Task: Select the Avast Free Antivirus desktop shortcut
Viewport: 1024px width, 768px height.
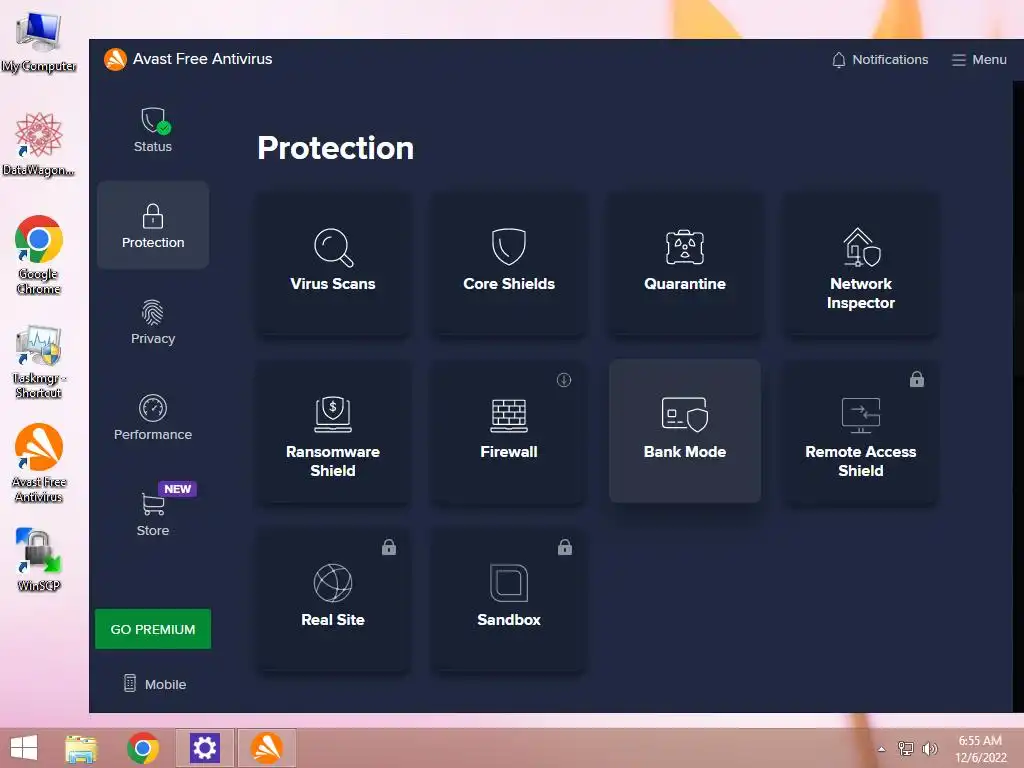Action: pos(39,464)
